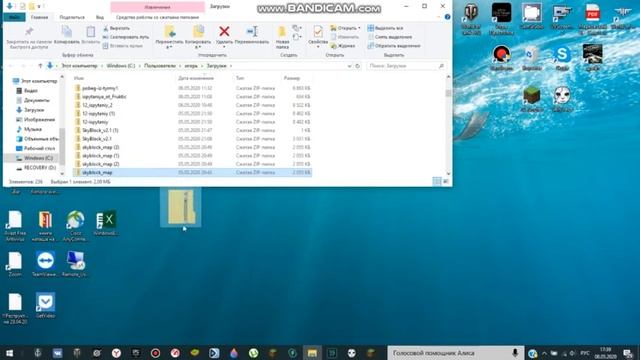Open the TeamViewer desktop icon
The width and height of the screenshot is (640, 360).
45,264
